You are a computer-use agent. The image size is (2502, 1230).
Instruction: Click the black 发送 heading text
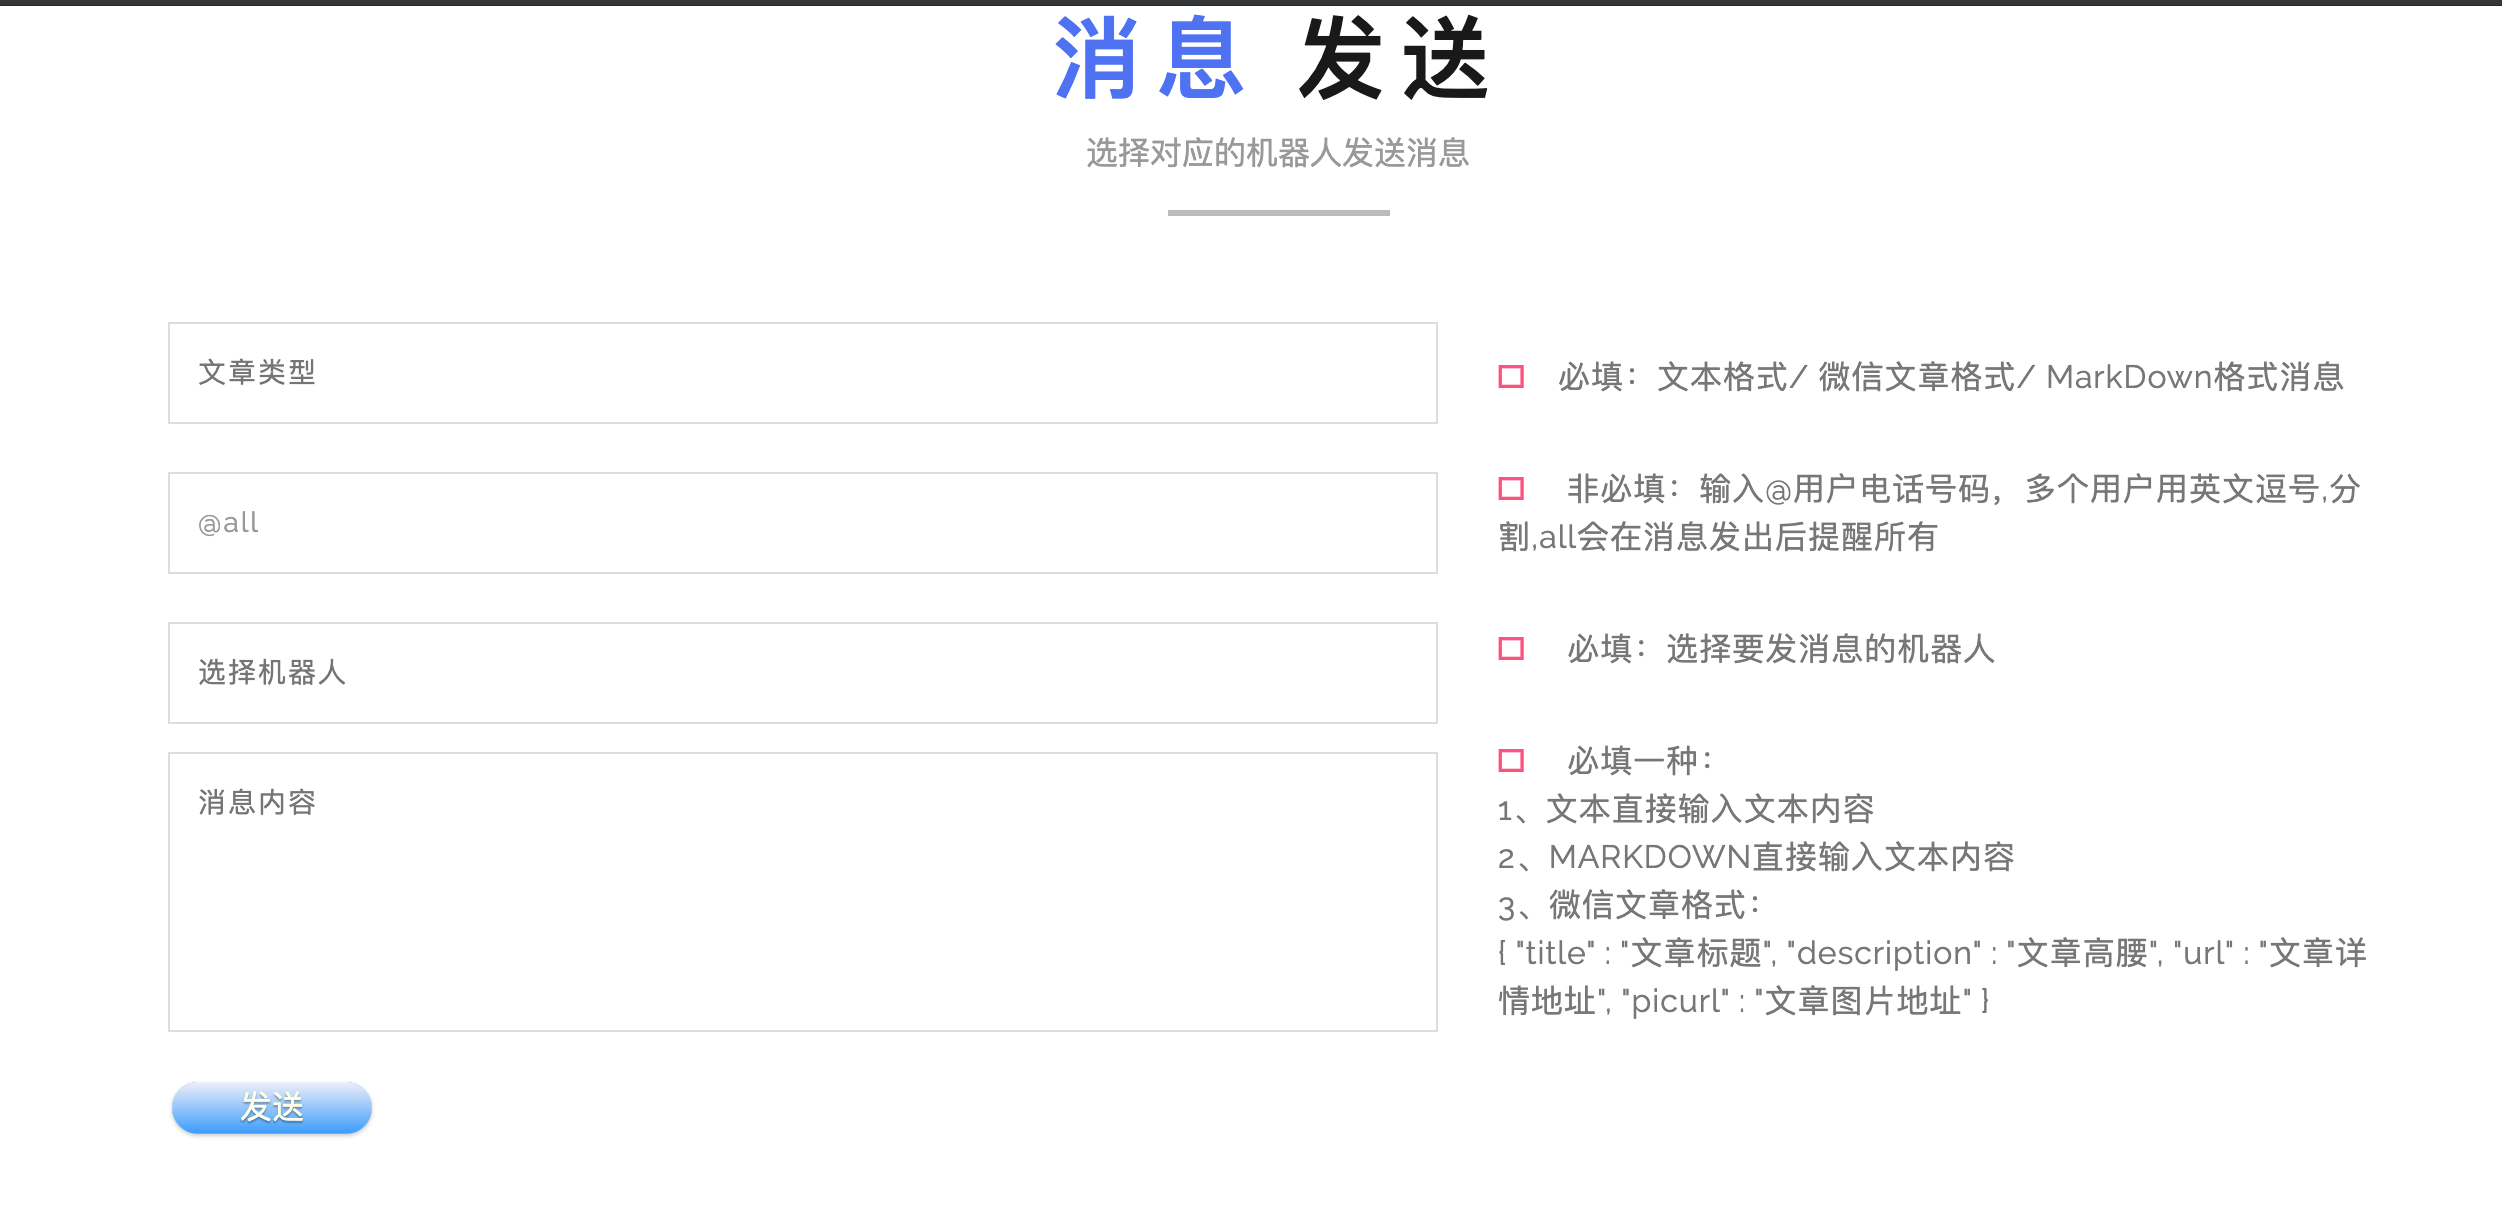click(x=1394, y=60)
